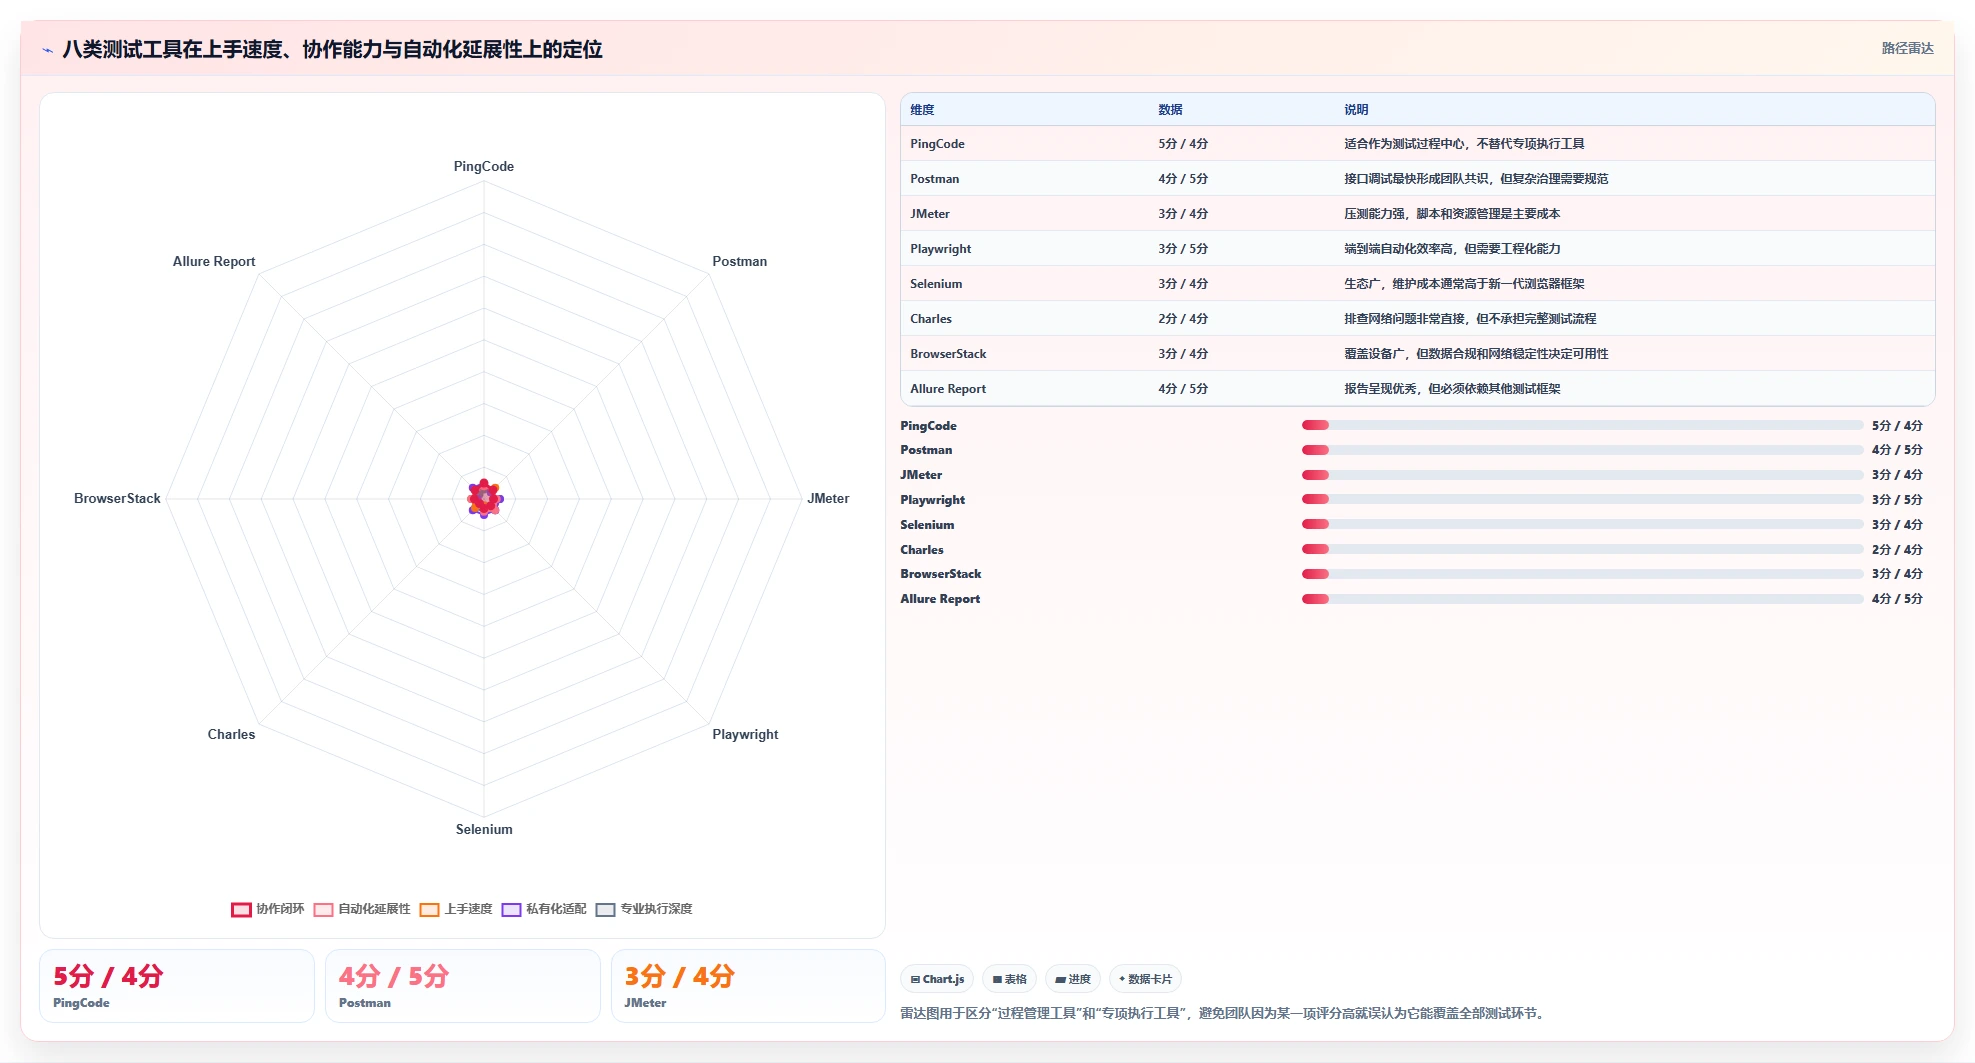Click the Charles progress bar
1975x1063 pixels.
coord(1582,549)
